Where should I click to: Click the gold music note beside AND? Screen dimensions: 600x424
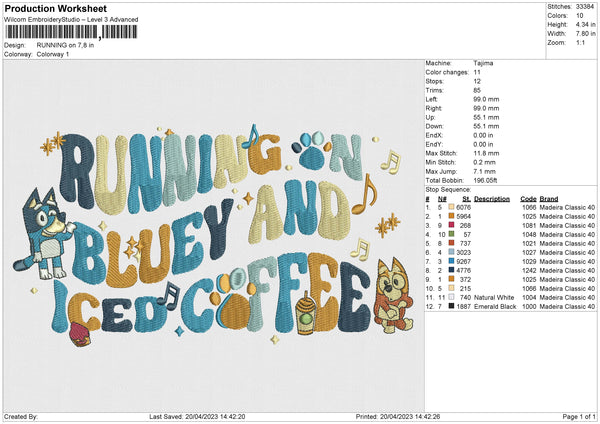point(367,188)
